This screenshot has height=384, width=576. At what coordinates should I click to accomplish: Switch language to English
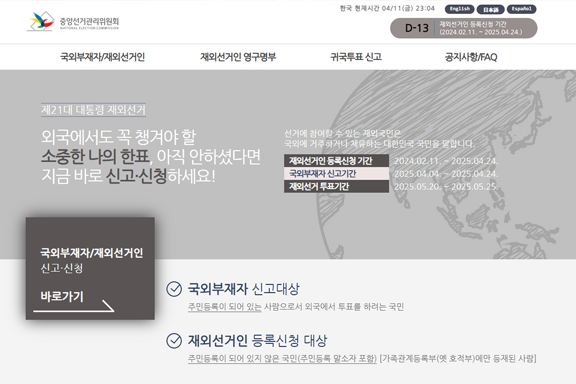point(460,9)
